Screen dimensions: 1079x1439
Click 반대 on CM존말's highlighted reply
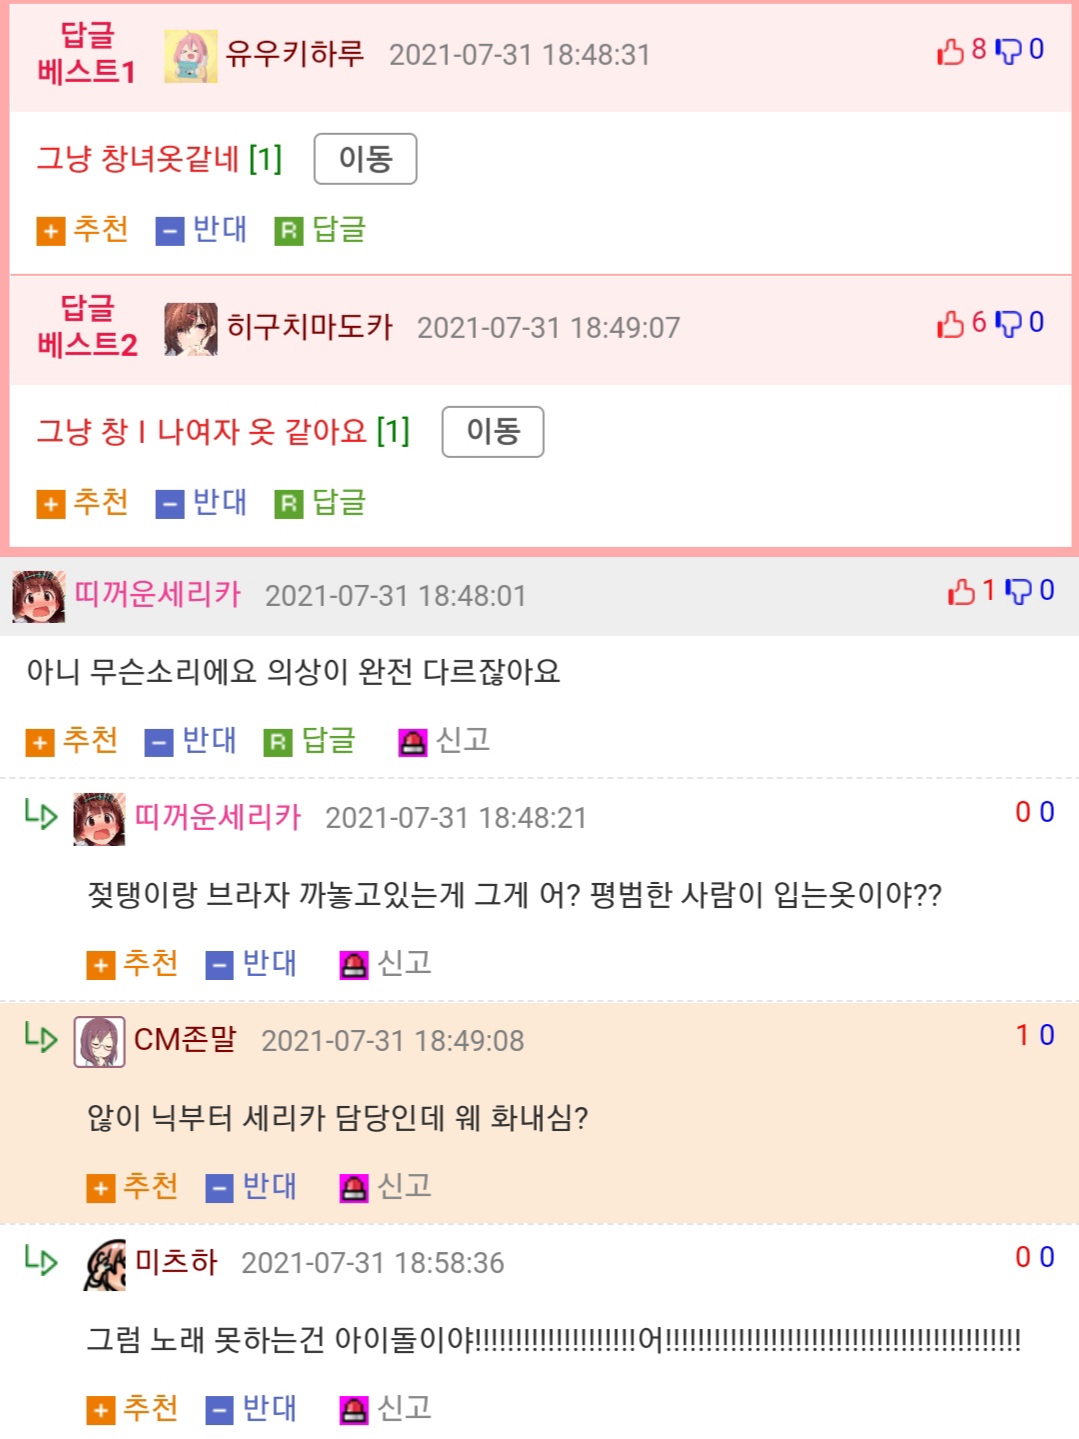(x=251, y=1187)
